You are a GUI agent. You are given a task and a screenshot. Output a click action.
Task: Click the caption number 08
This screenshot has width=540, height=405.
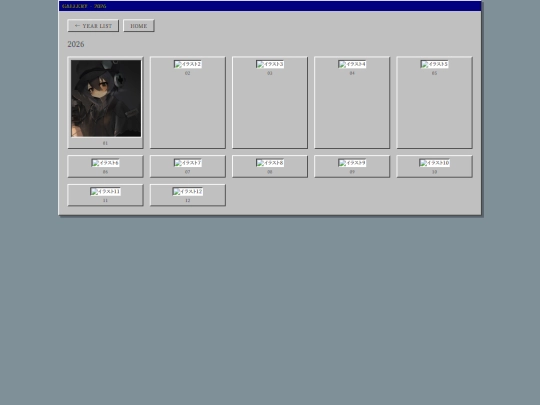point(270,172)
